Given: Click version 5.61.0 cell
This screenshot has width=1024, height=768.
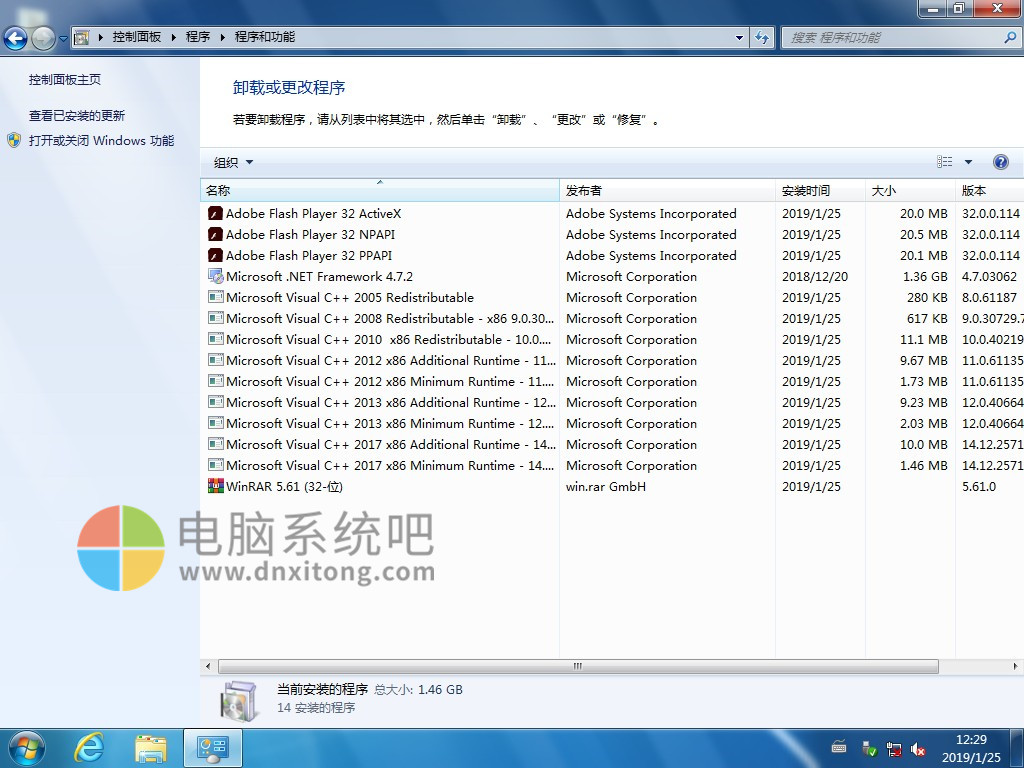Looking at the screenshot, I should (979, 487).
